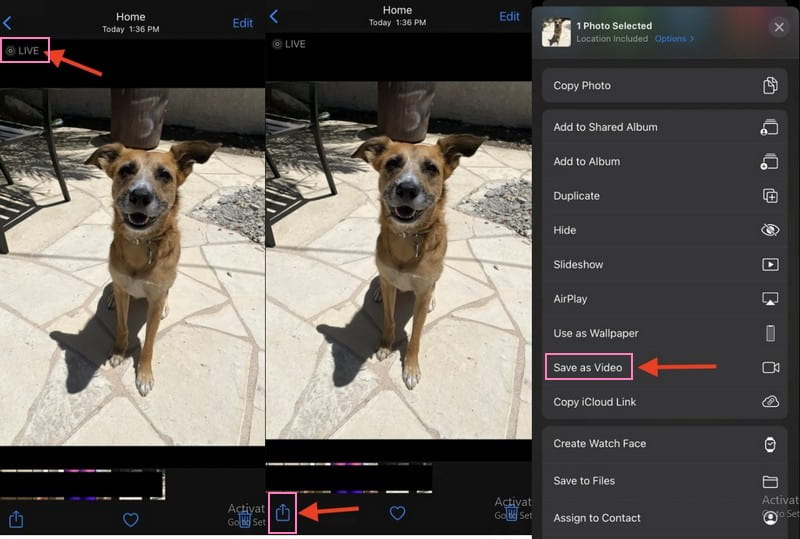The image size is (800, 539).
Task: Tap the selected photo thumbnail in share sheet header
Action: click(x=556, y=32)
